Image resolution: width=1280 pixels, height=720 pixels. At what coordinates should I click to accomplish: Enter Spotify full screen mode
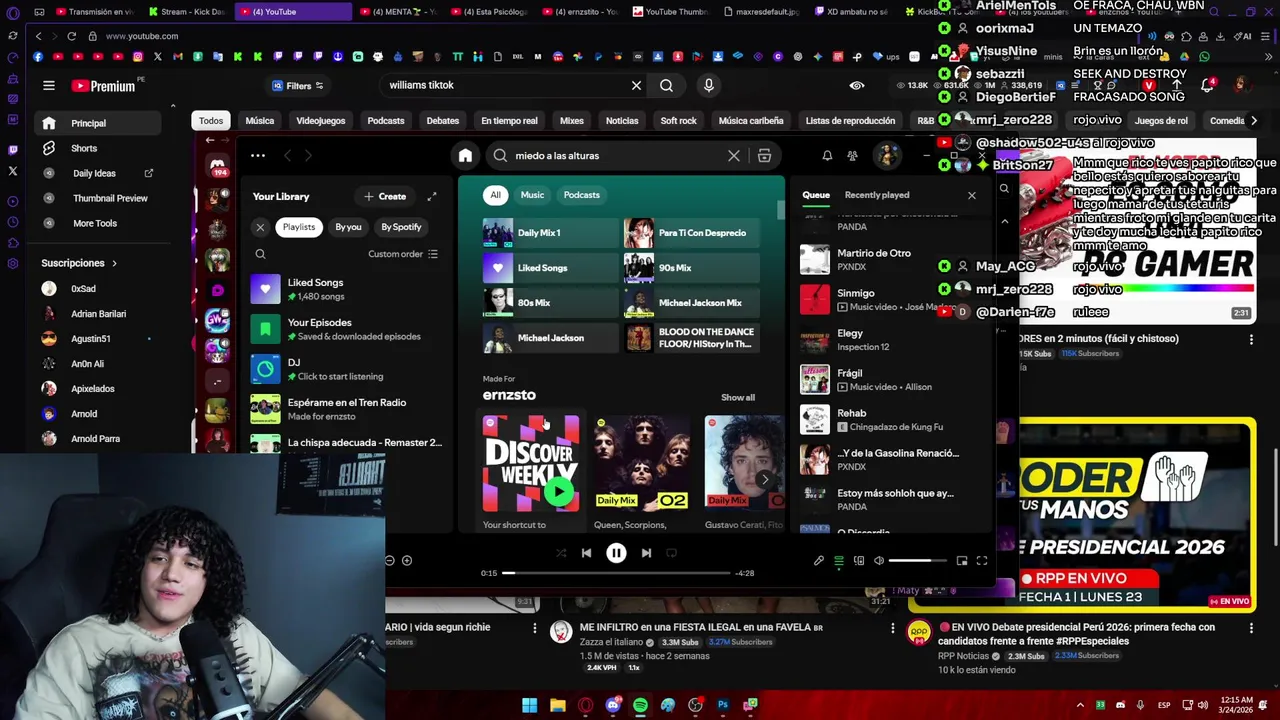click(982, 561)
